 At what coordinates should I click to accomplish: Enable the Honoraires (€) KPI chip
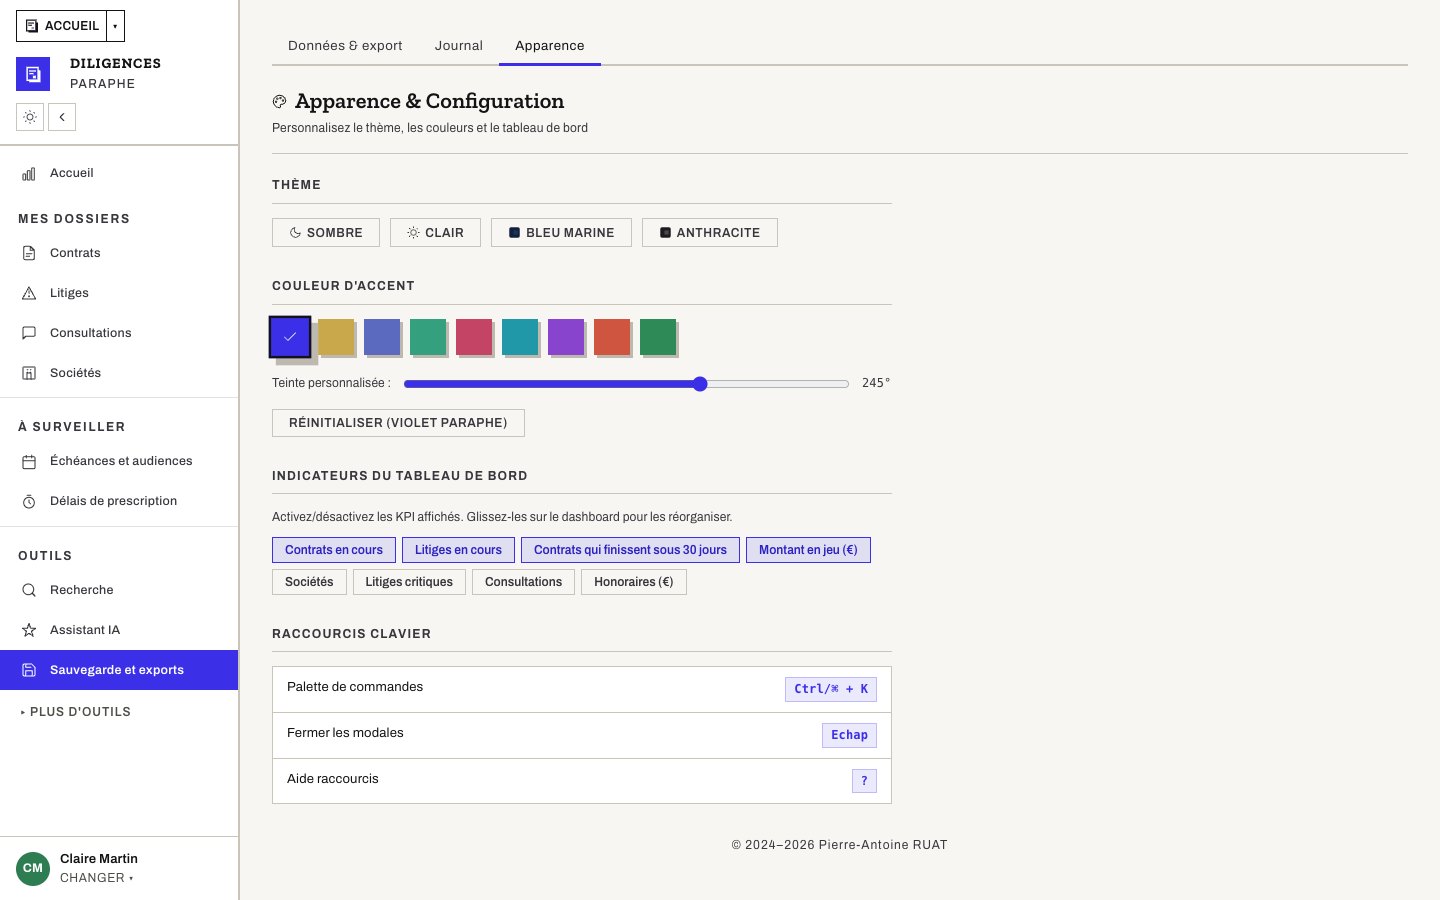click(x=634, y=582)
